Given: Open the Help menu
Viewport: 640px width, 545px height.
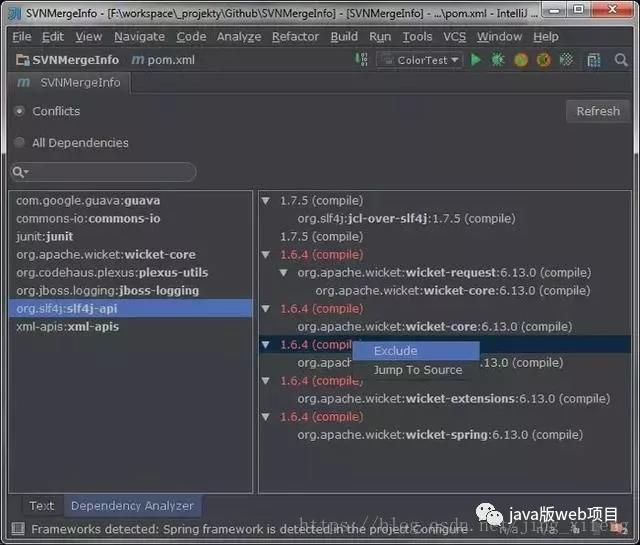Looking at the screenshot, I should pos(546,37).
